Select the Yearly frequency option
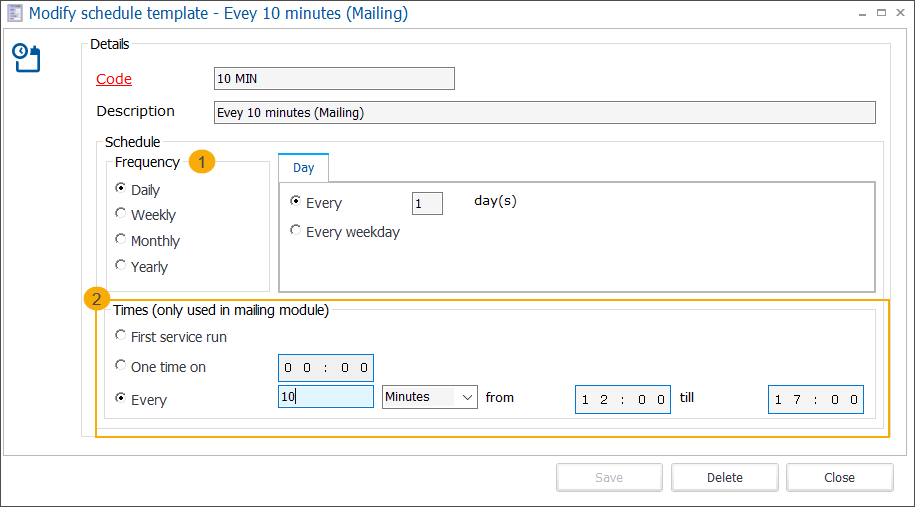The height and width of the screenshot is (507, 915). pyautogui.click(x=120, y=265)
